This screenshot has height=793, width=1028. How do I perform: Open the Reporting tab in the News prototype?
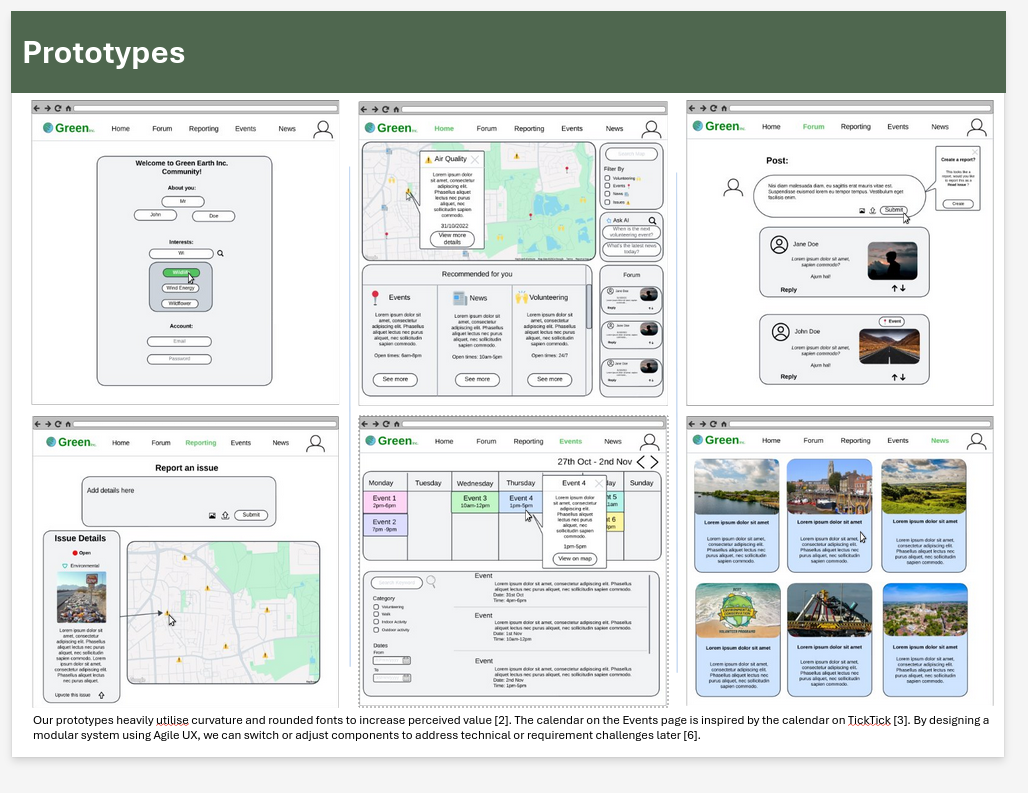point(855,440)
